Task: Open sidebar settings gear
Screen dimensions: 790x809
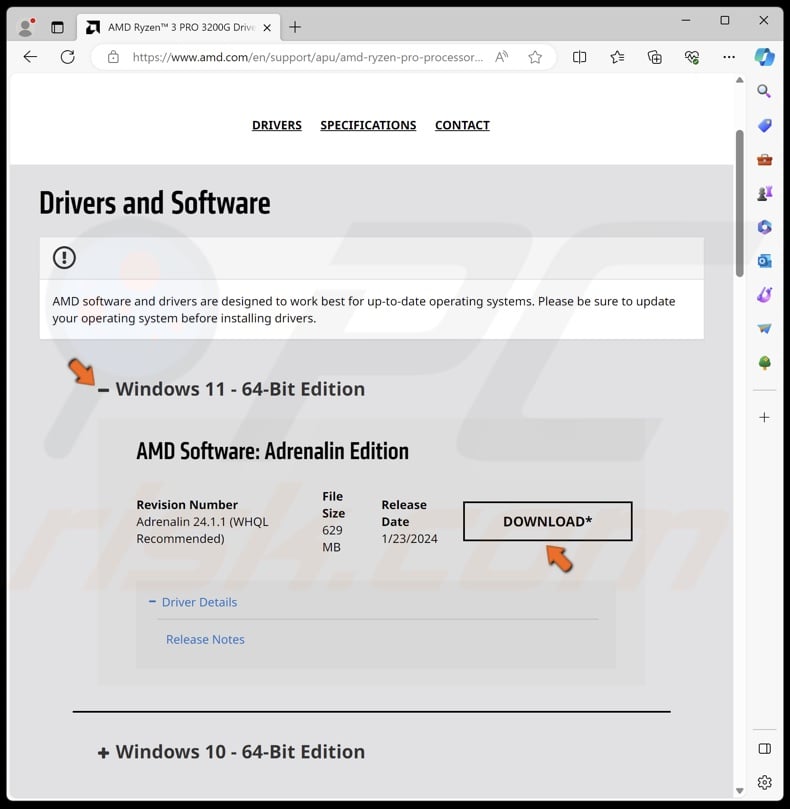Action: click(x=765, y=782)
